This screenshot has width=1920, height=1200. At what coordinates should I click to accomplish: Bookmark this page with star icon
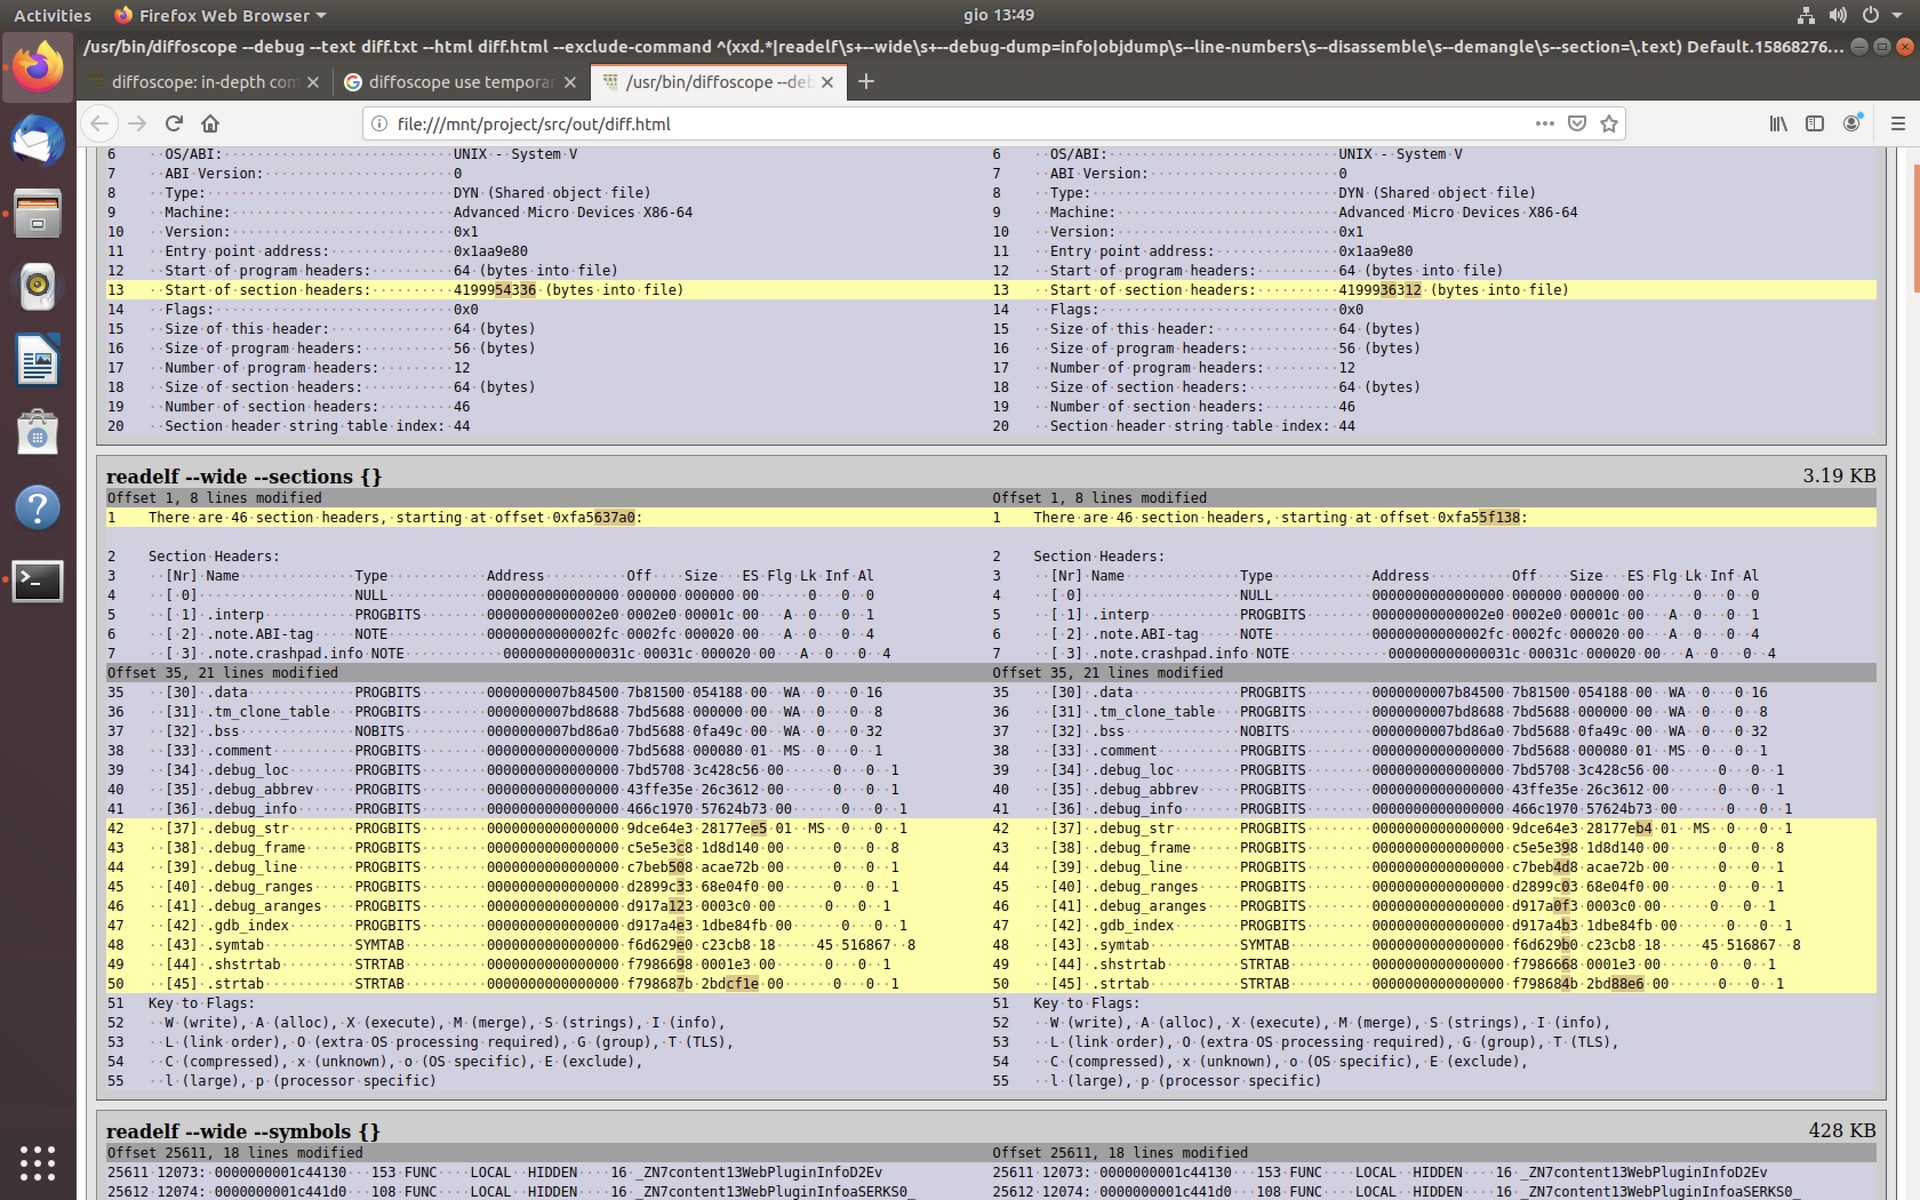pos(1609,124)
